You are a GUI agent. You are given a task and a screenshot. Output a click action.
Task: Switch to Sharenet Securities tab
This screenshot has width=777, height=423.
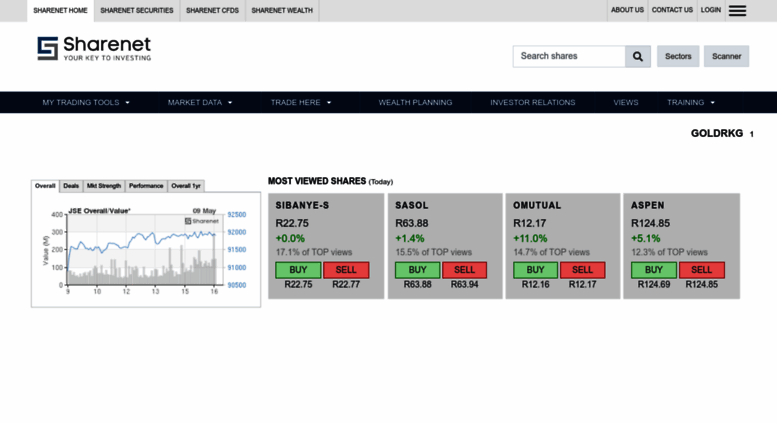[137, 10]
